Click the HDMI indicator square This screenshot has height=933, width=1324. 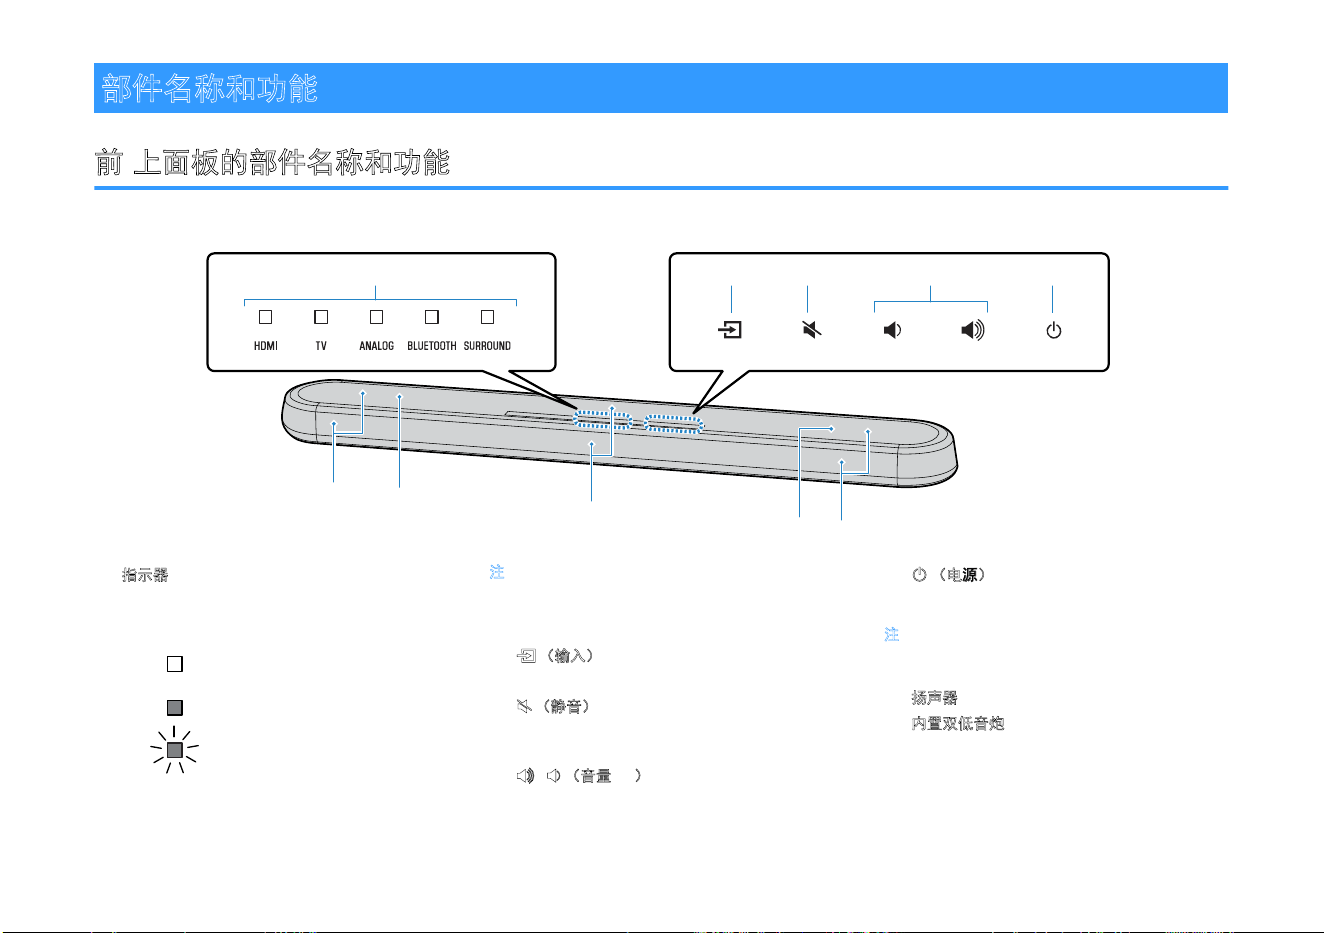265,317
